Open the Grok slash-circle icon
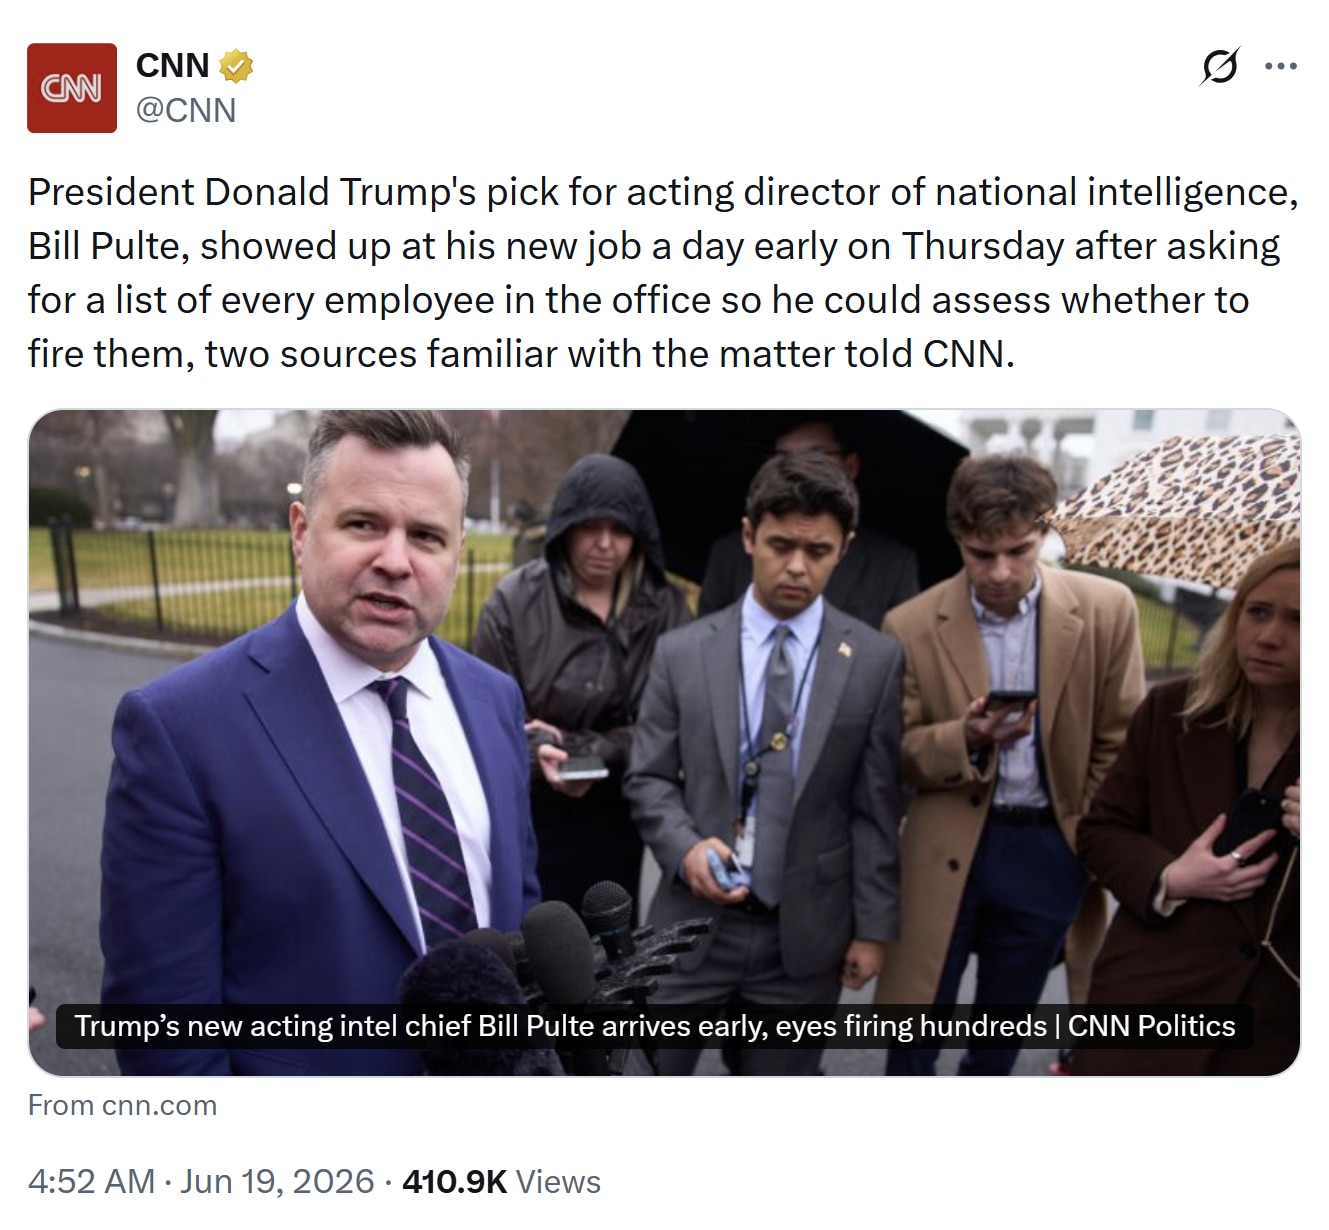1329x1230 pixels. pyautogui.click(x=1219, y=67)
